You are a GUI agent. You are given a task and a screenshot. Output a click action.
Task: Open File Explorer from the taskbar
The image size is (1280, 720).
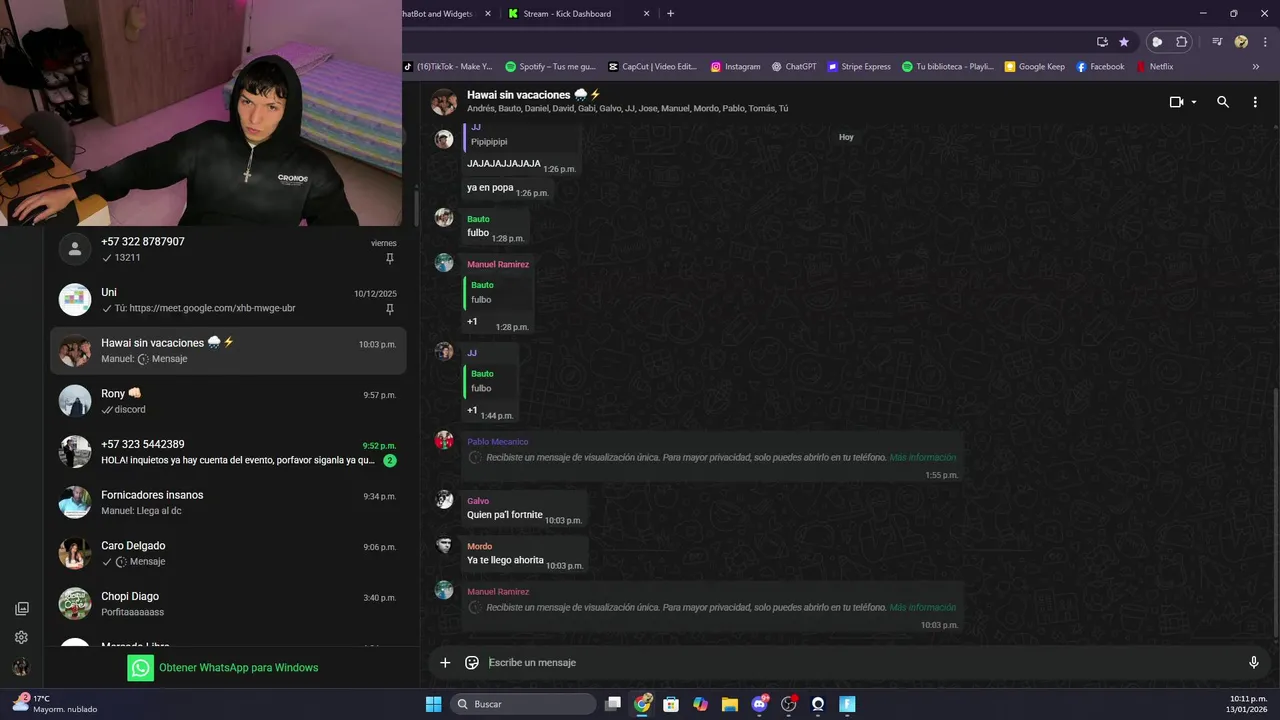(x=730, y=704)
